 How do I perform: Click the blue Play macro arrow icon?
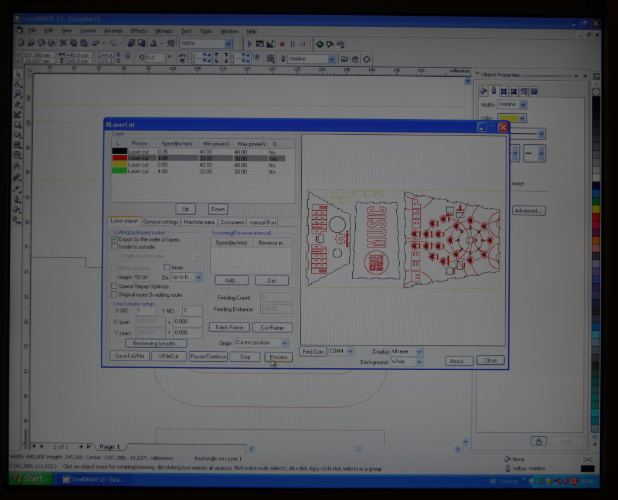click(x=249, y=44)
